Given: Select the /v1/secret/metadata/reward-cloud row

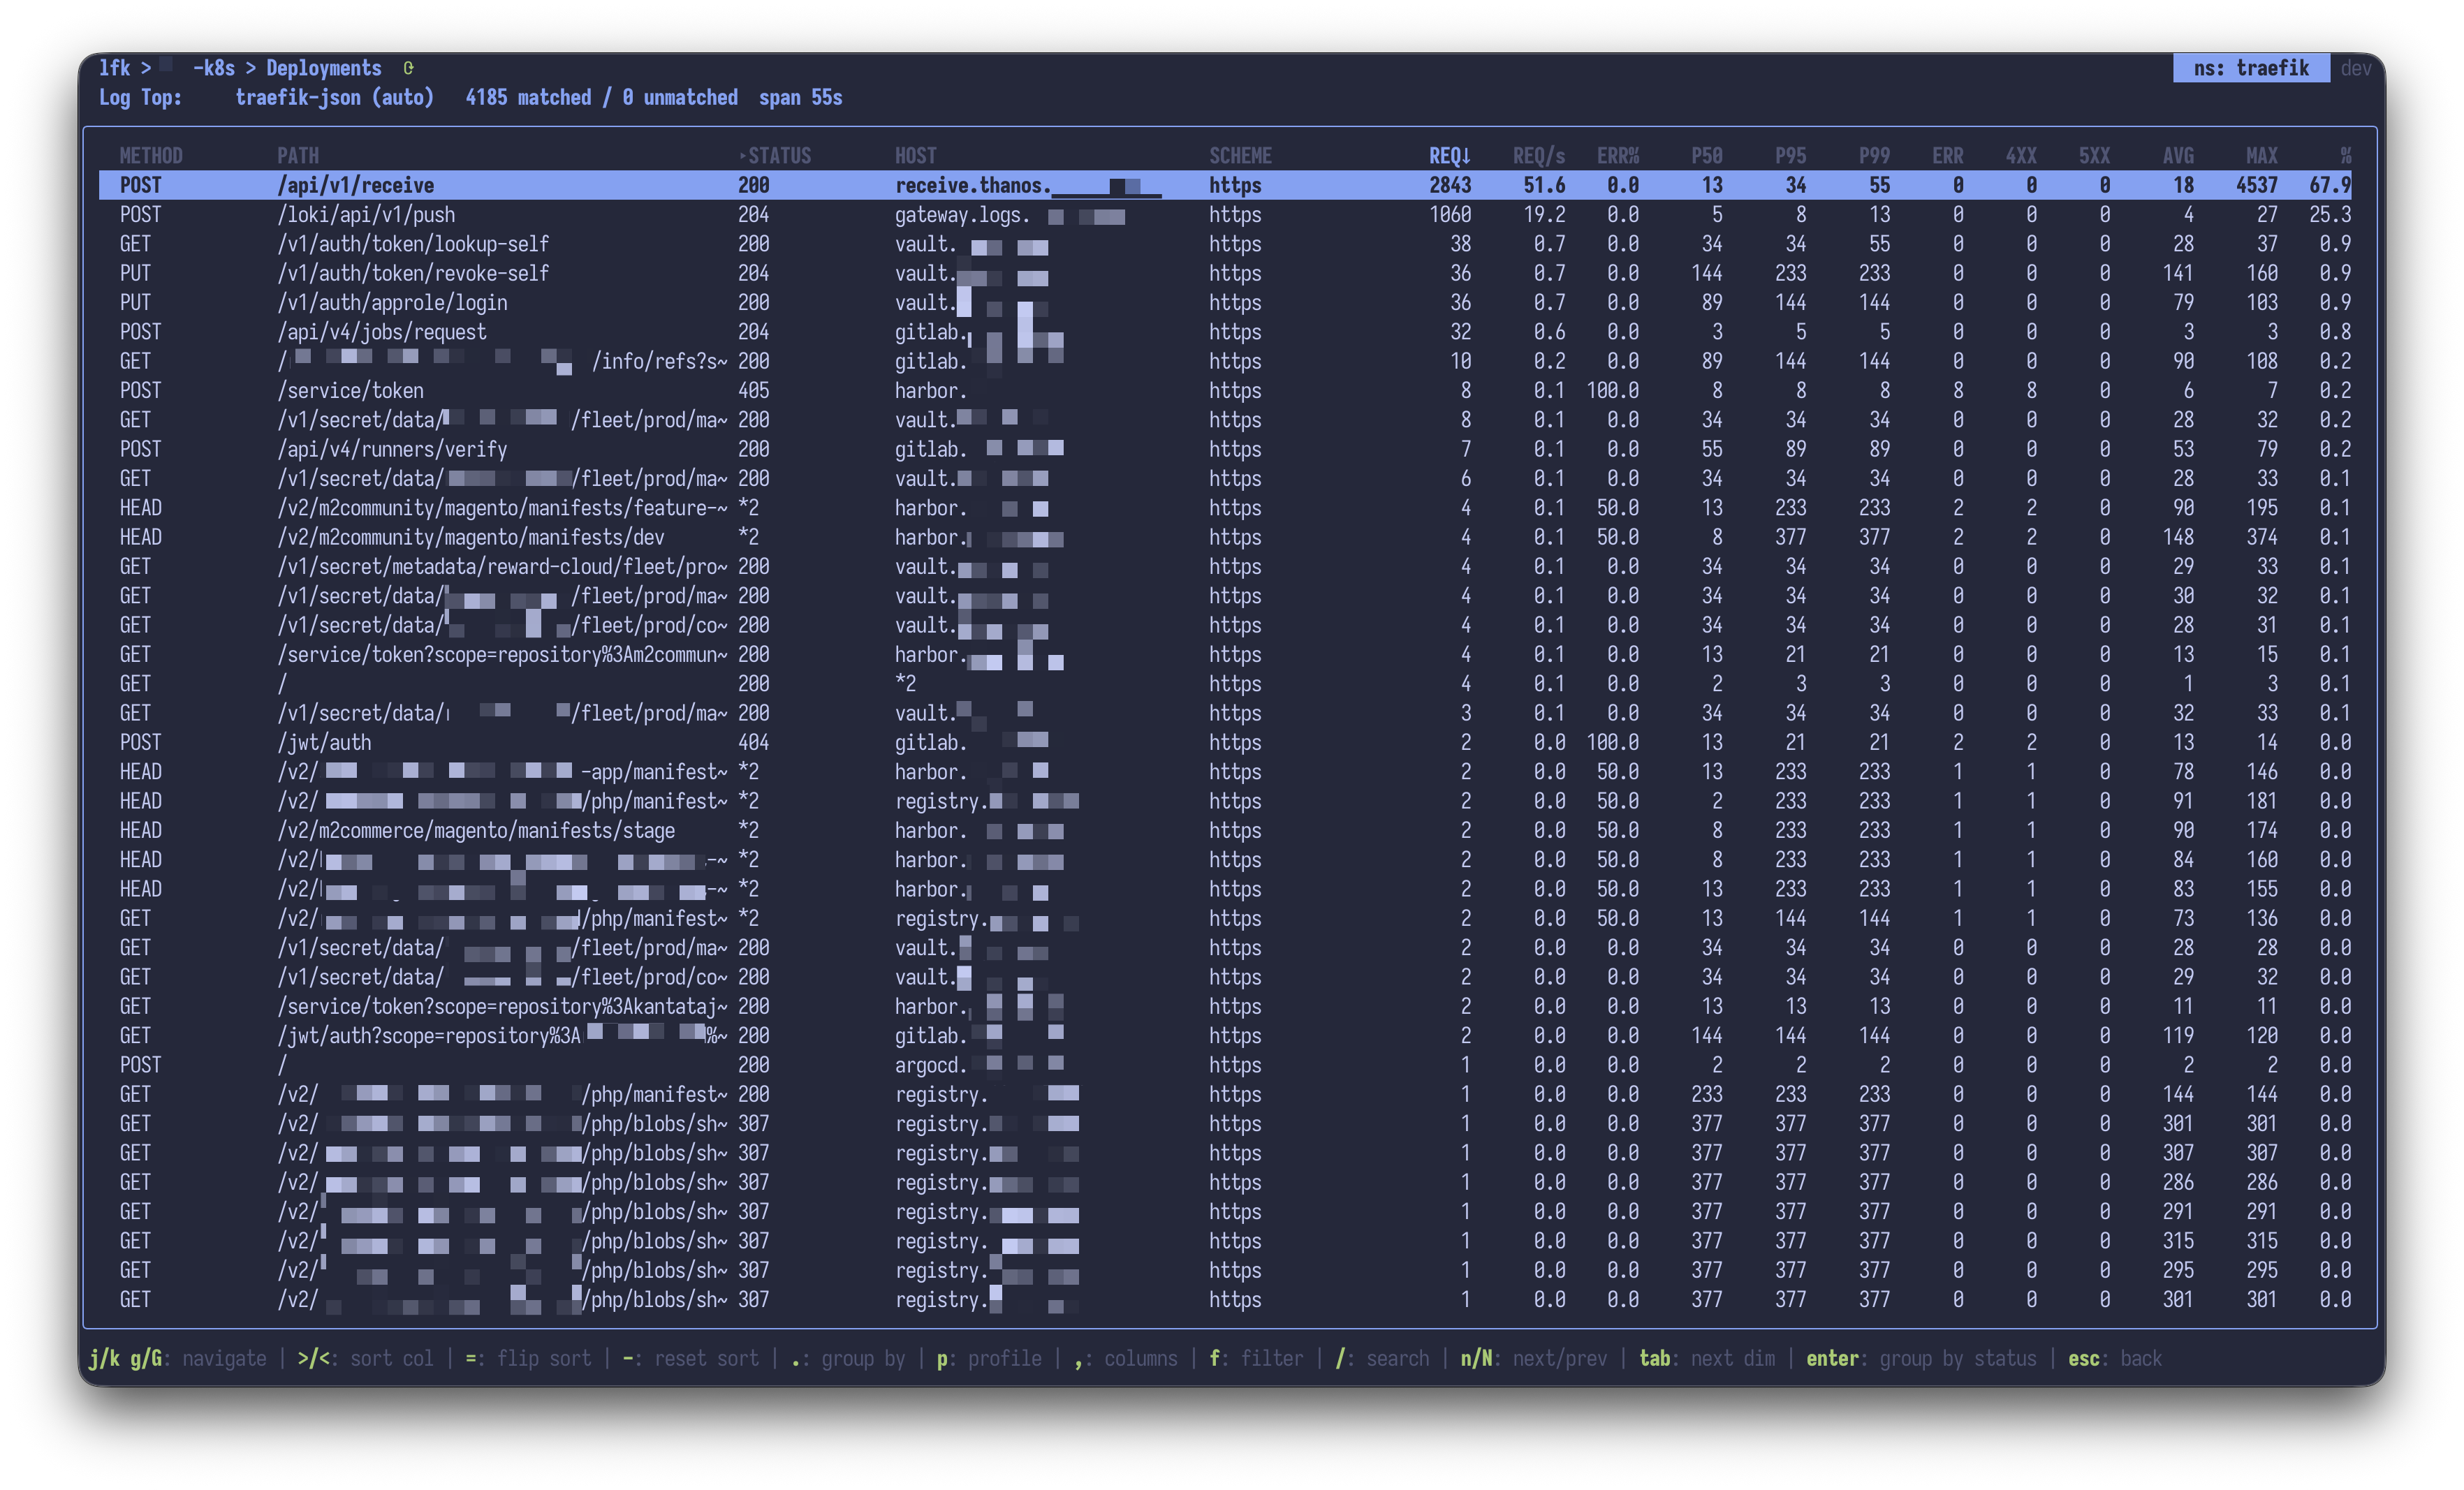Looking at the screenshot, I should pyautogui.click(x=1225, y=566).
